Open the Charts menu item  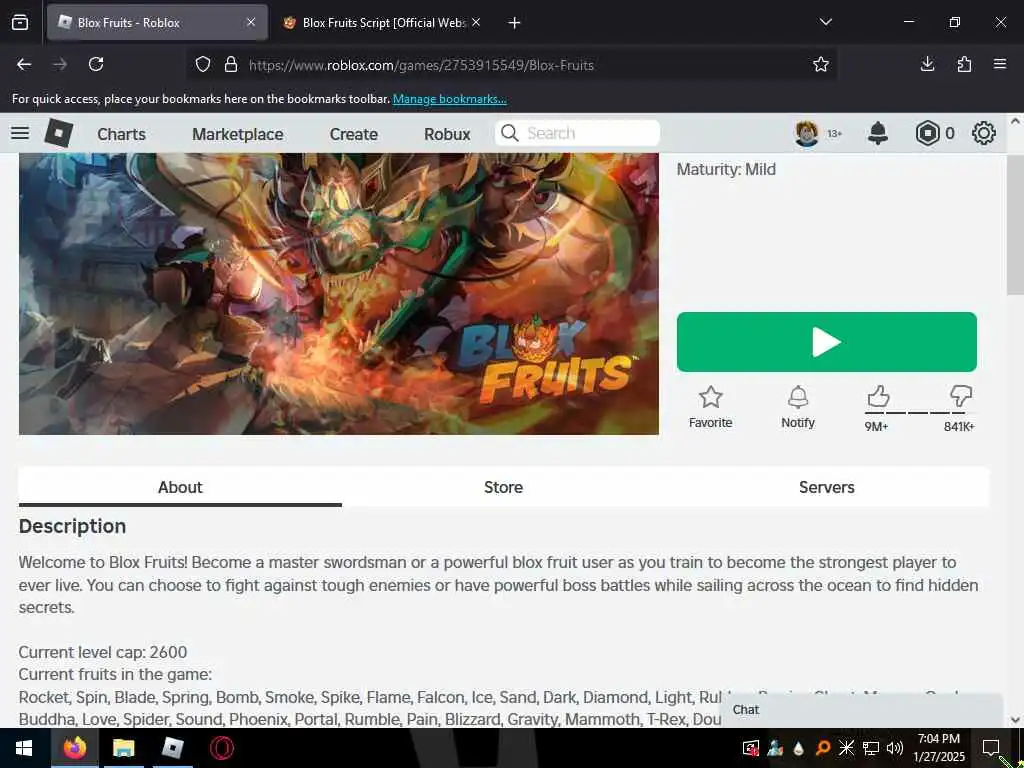(x=121, y=134)
